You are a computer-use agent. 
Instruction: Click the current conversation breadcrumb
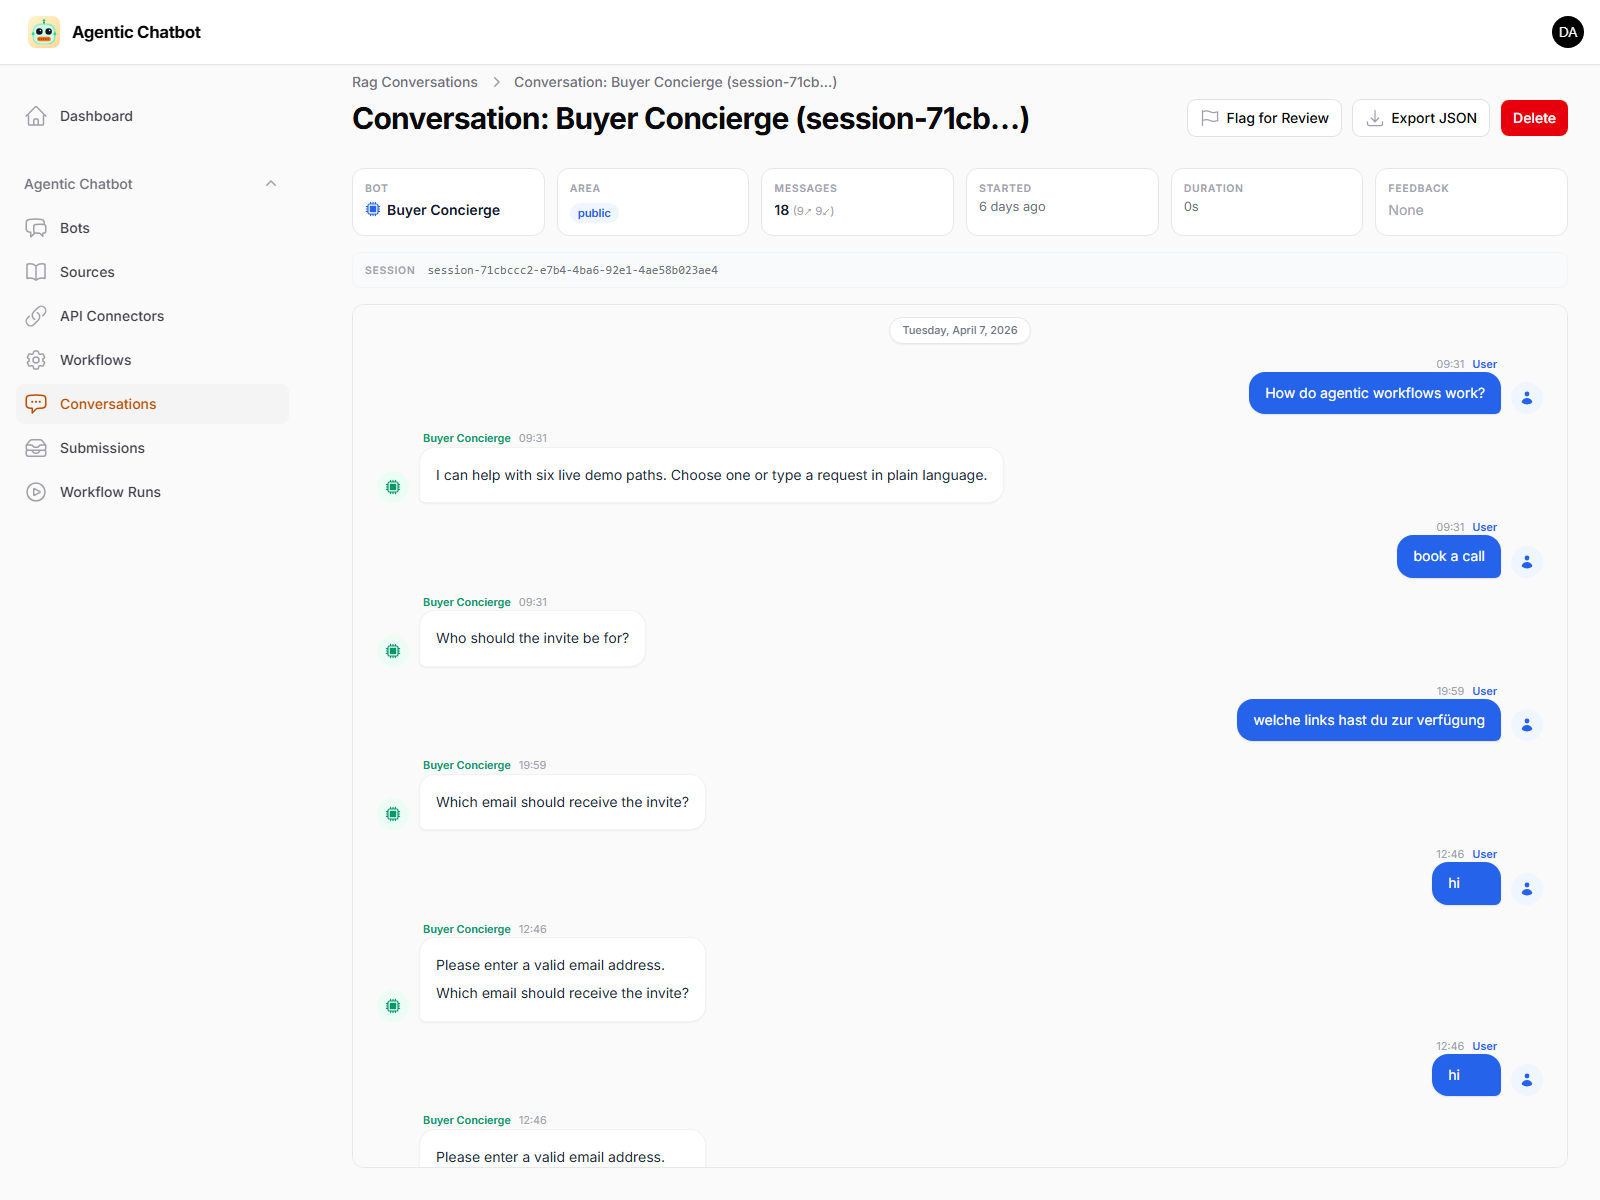[x=675, y=82]
